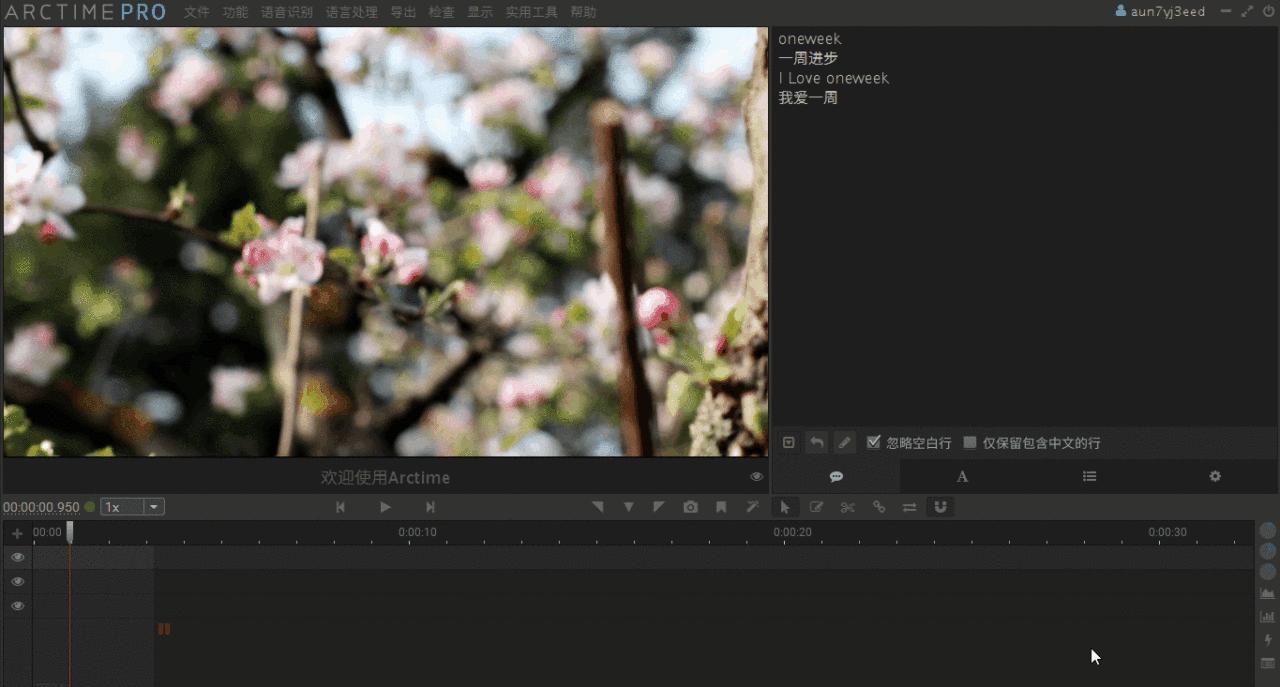Click the bookmark icon in the toolbar
This screenshot has height=687, width=1280.
(721, 507)
